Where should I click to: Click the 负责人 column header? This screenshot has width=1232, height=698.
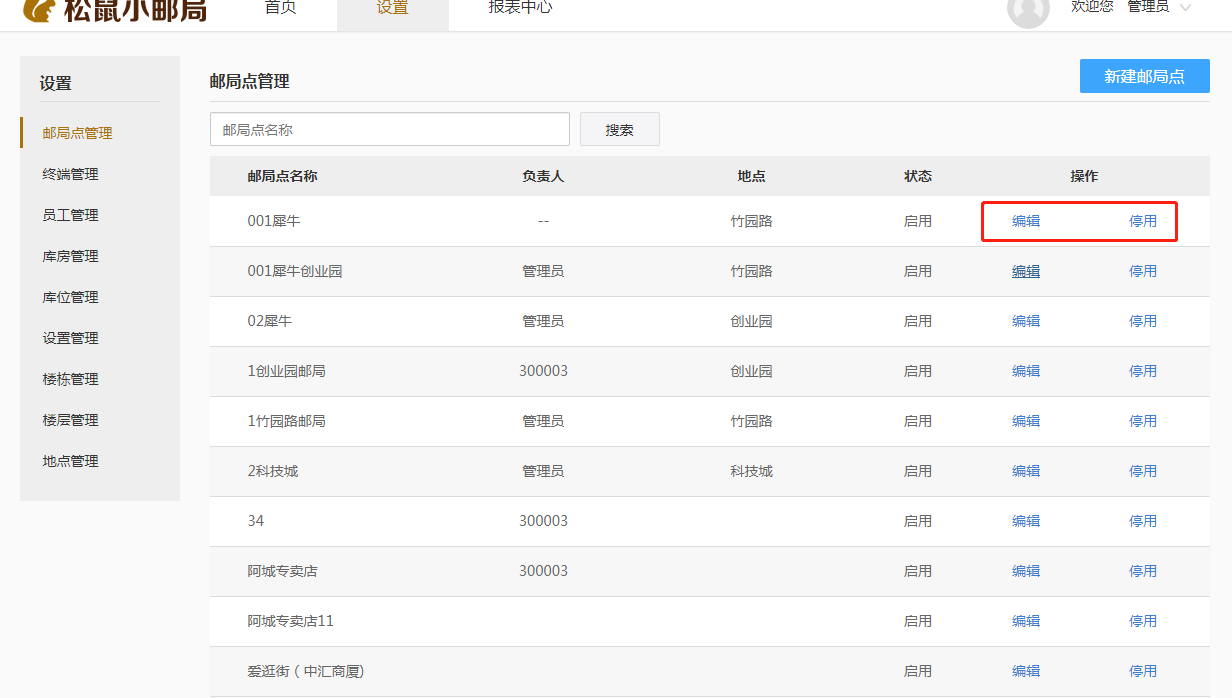pyautogui.click(x=543, y=176)
